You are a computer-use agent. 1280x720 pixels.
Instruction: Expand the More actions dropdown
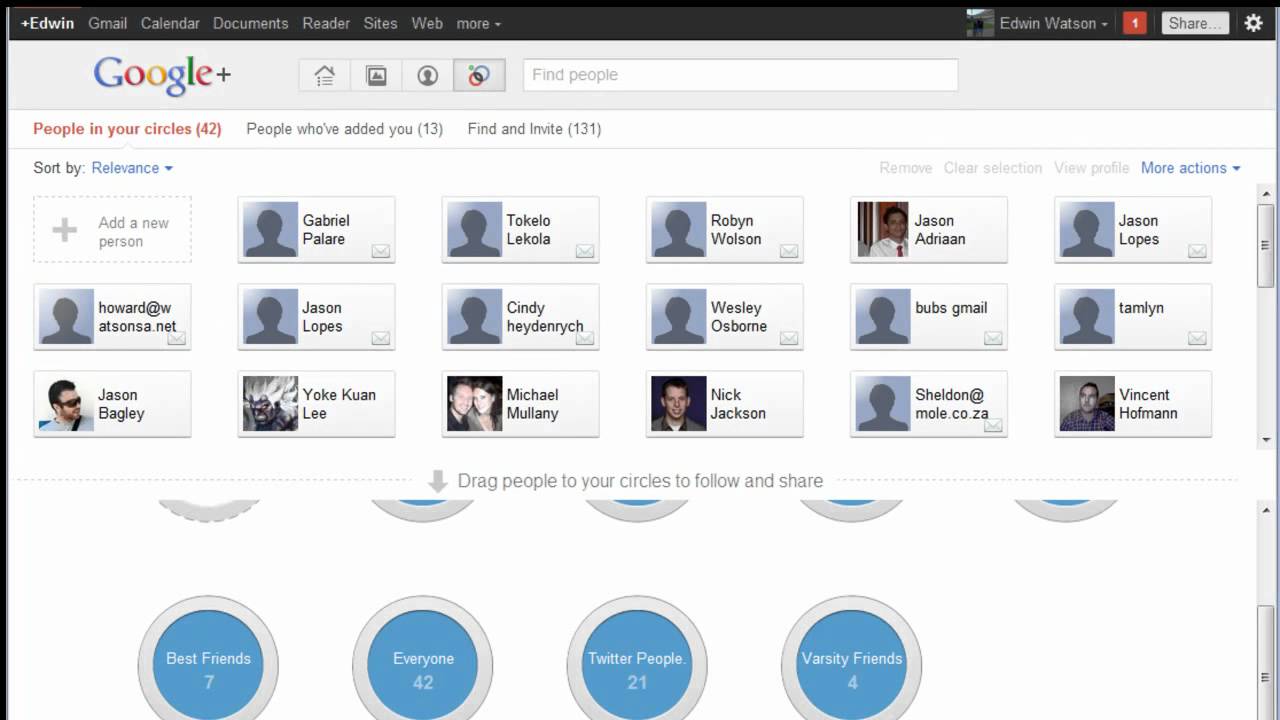coord(1190,168)
